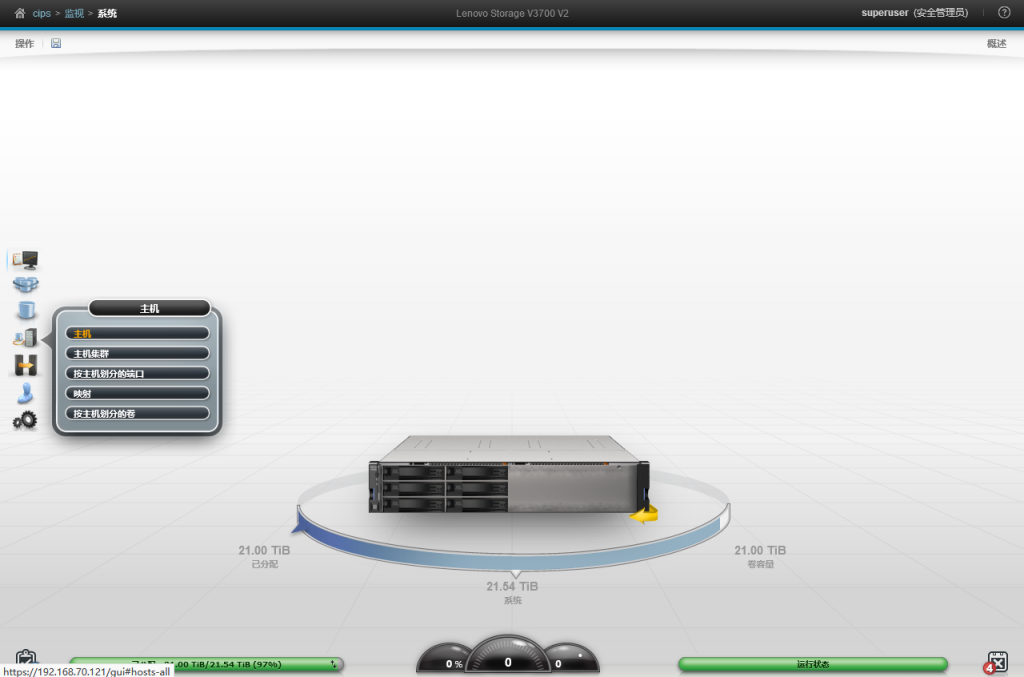This screenshot has height=677, width=1024.
Task: Choose 主机集群 from the popup menu
Action: click(137, 353)
